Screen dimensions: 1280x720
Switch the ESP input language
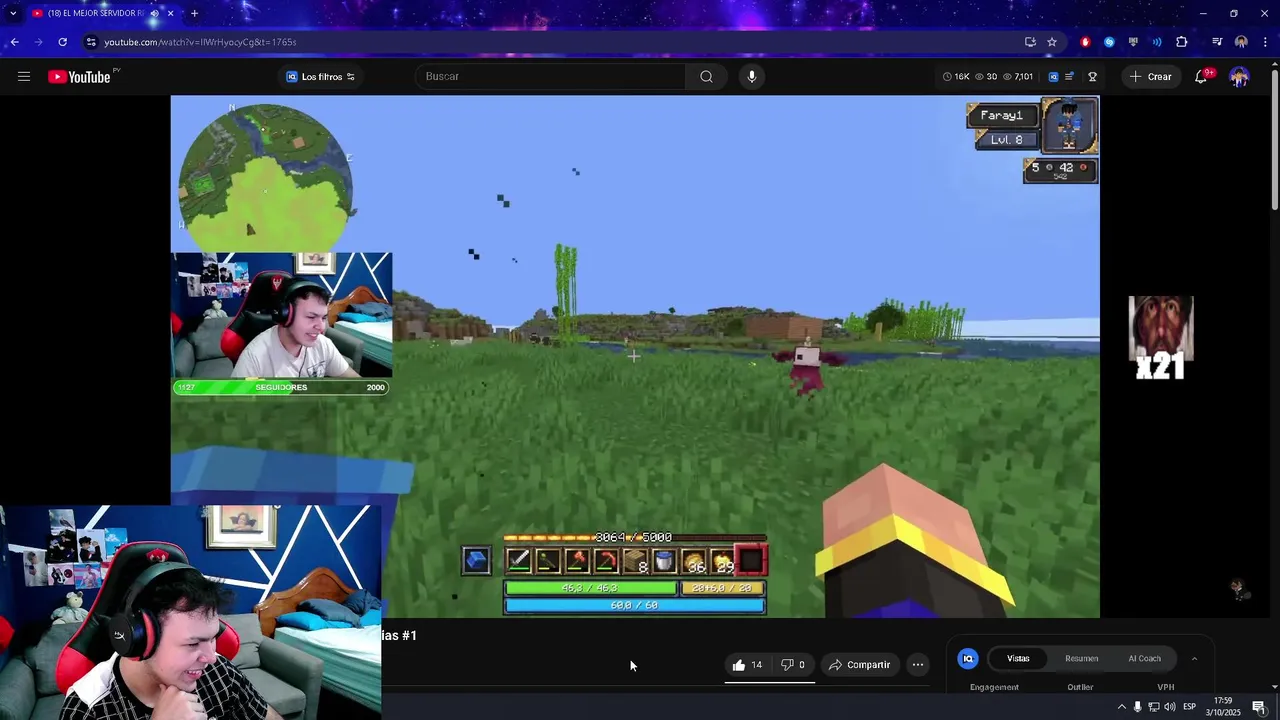point(1190,707)
